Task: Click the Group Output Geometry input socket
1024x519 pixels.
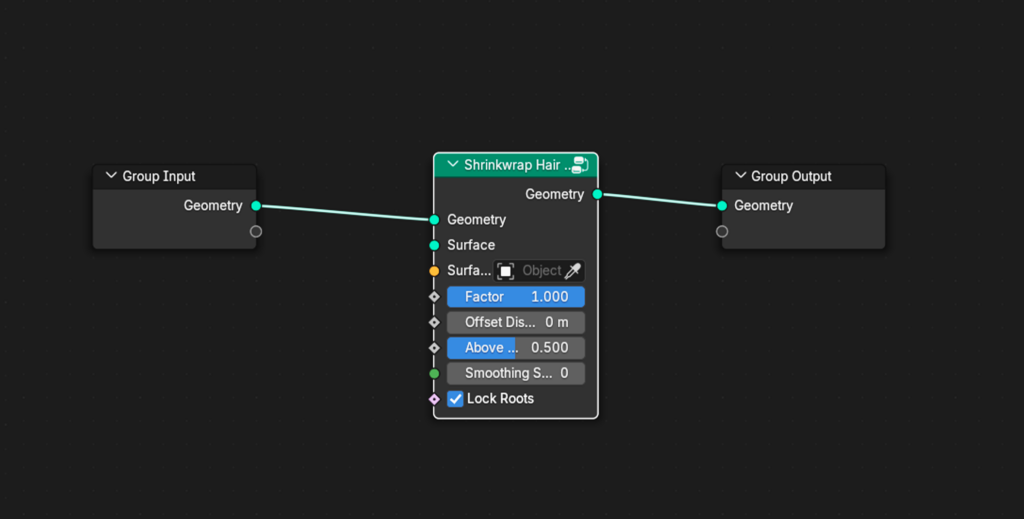Action: pyautogui.click(x=722, y=206)
